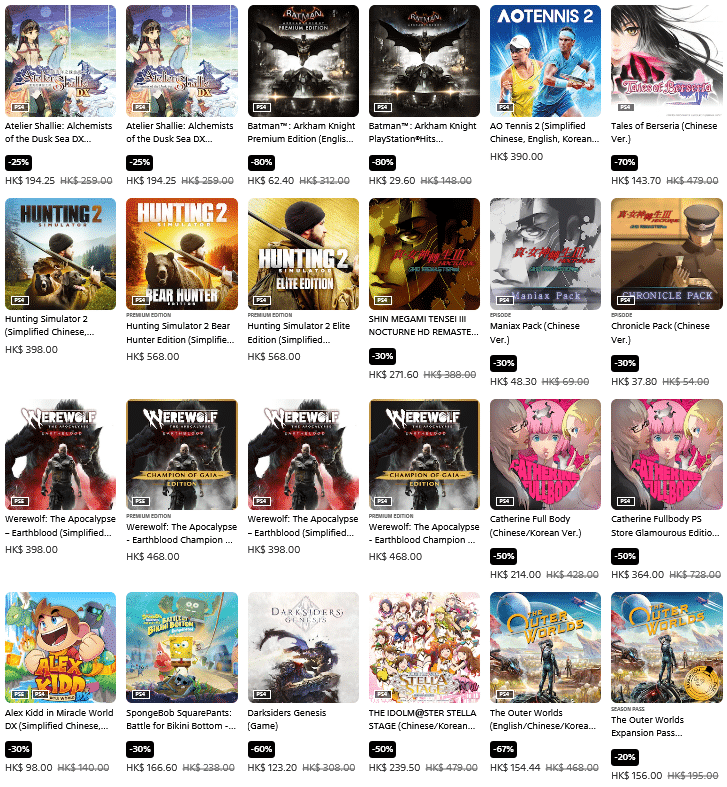Screen dimensions: 727x787
Task: Click the -67% discount badge for The Outer Worlds
Action: [504, 749]
